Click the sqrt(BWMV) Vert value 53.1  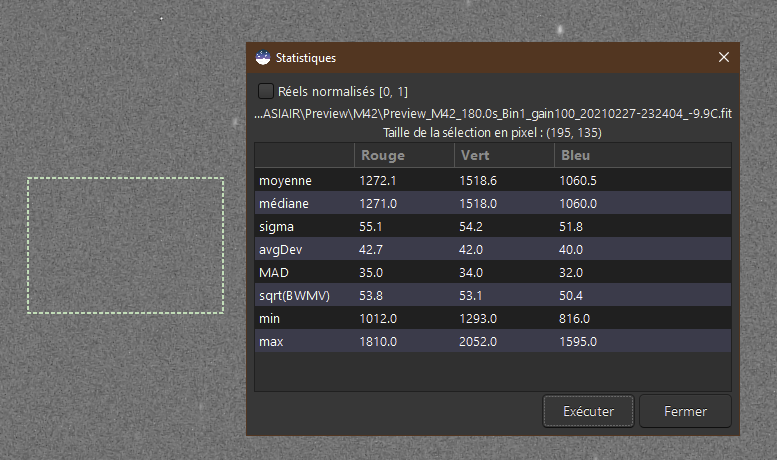[471, 295]
